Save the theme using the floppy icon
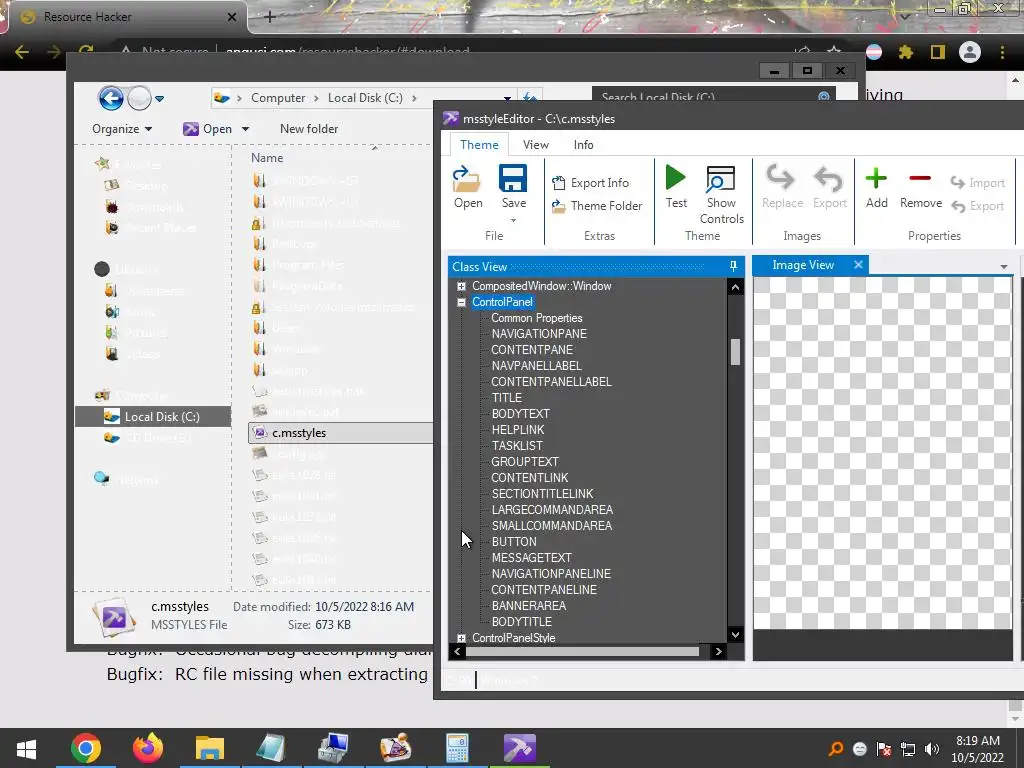Viewport: 1024px width, 768px height. point(513,178)
